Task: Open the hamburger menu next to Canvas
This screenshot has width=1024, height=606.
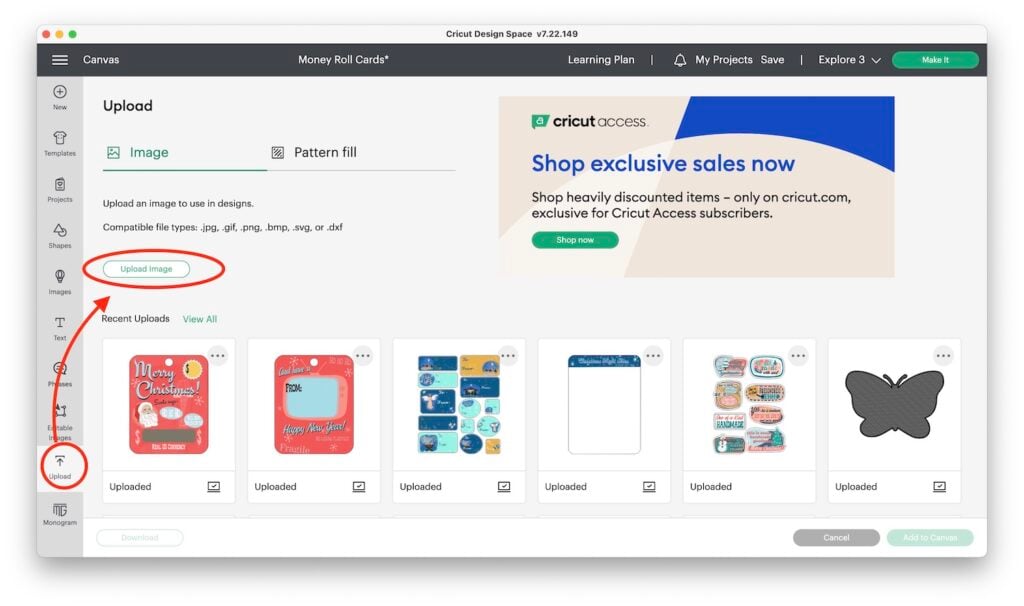Action: pyautogui.click(x=59, y=59)
